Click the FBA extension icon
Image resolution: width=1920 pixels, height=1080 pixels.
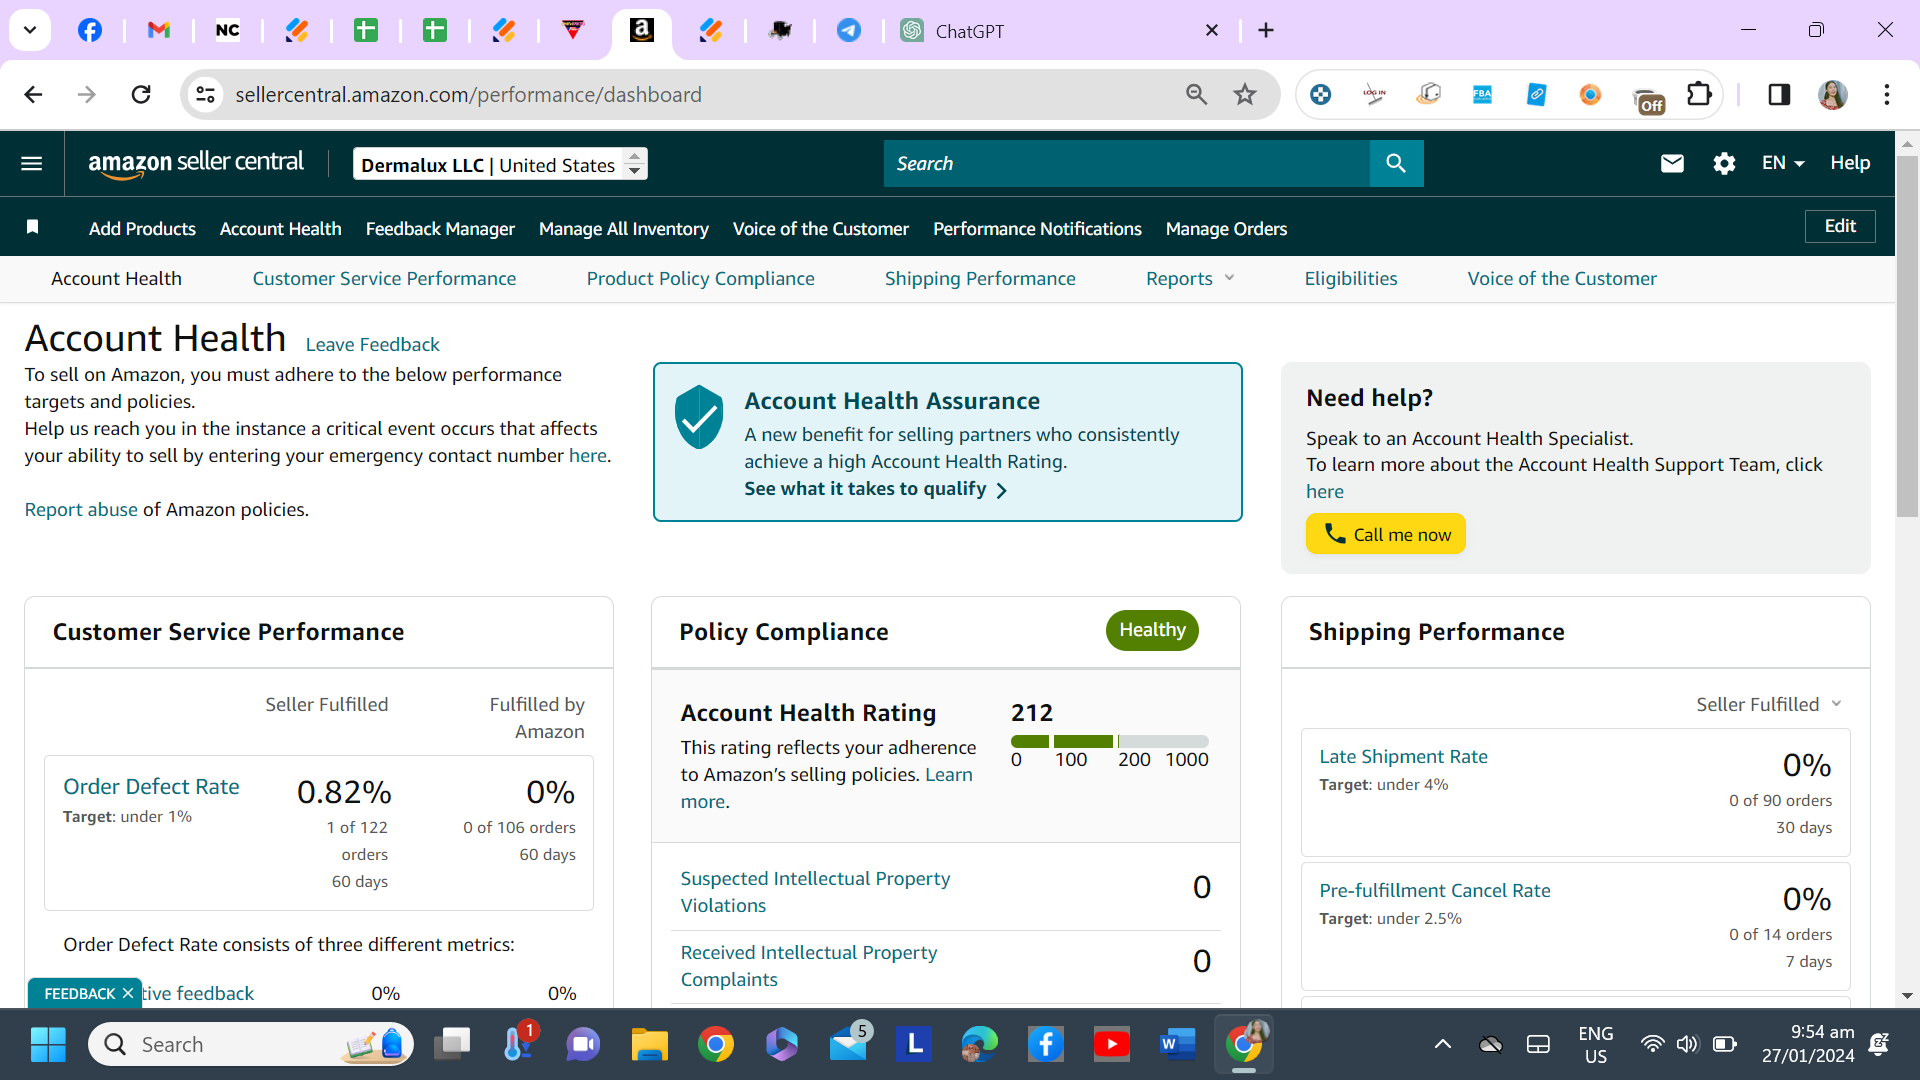[1482, 94]
